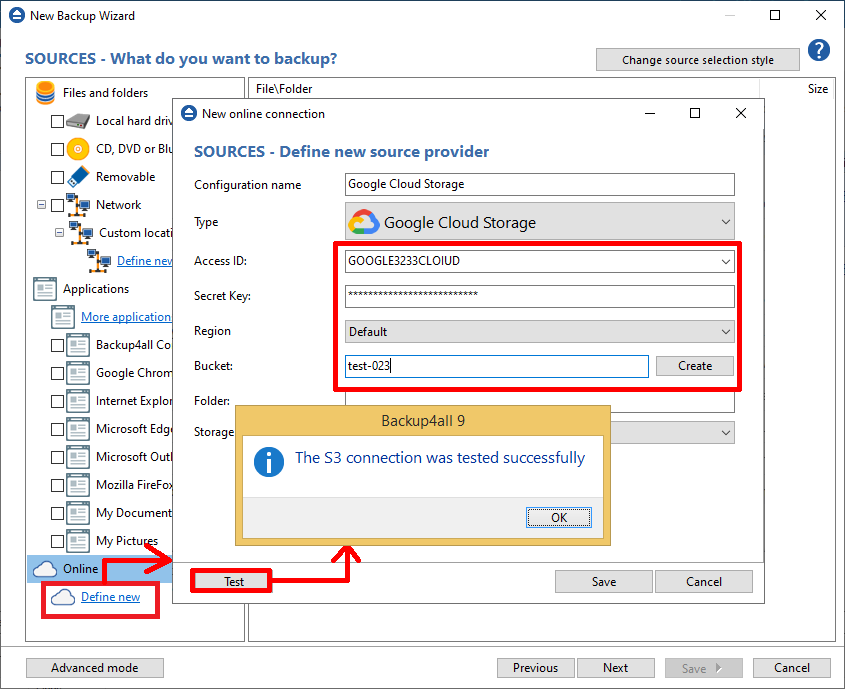Click the network icon beside Define new link

[x=99, y=261]
